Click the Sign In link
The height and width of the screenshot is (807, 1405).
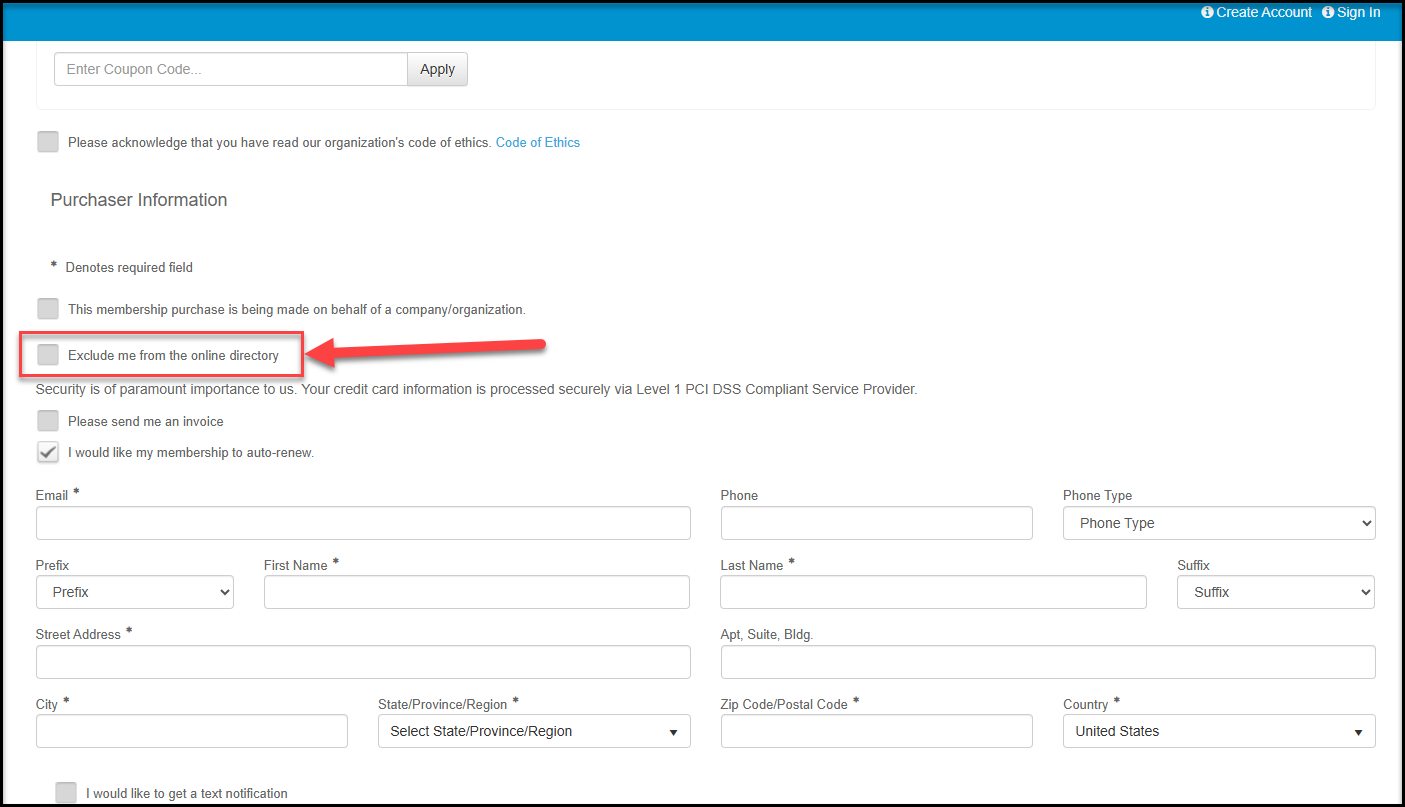pos(1358,12)
